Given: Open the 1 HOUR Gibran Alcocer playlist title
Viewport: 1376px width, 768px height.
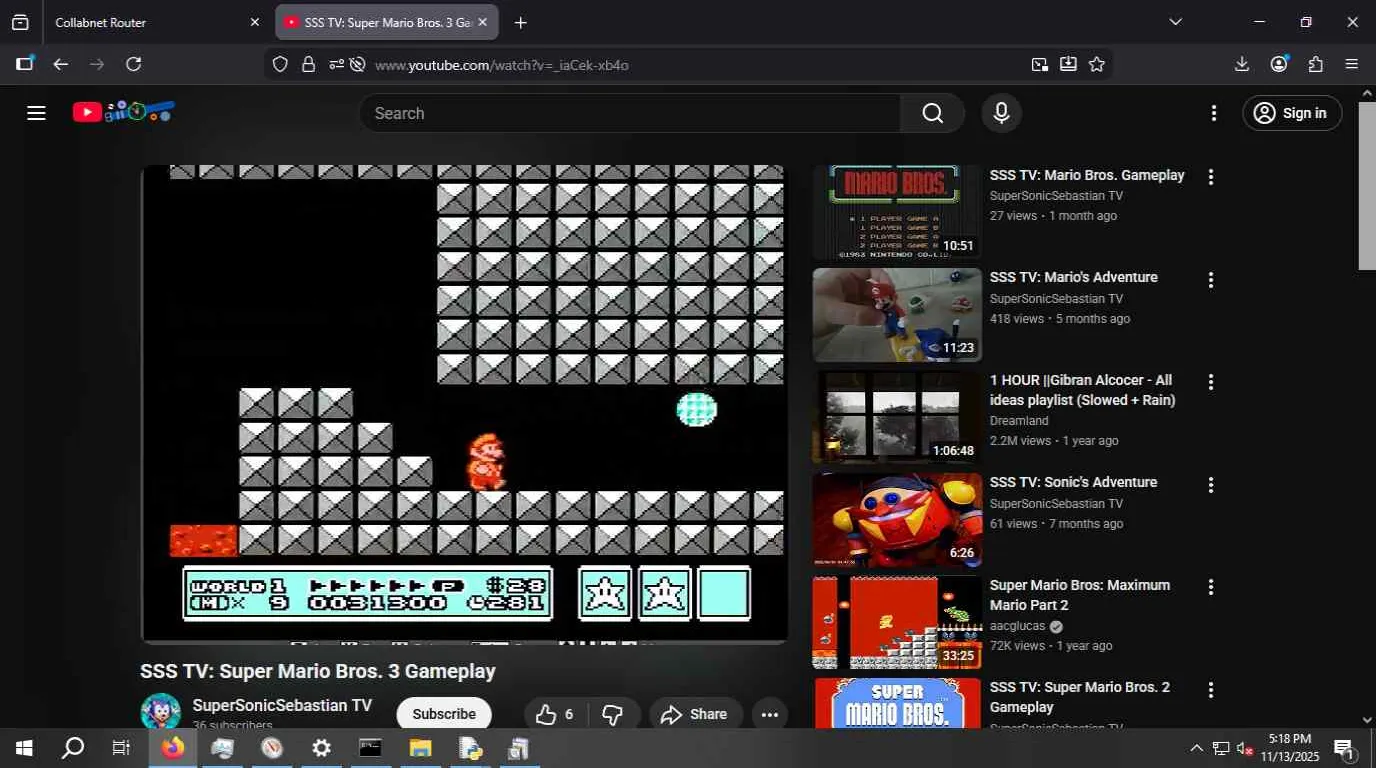Looking at the screenshot, I should 1083,390.
